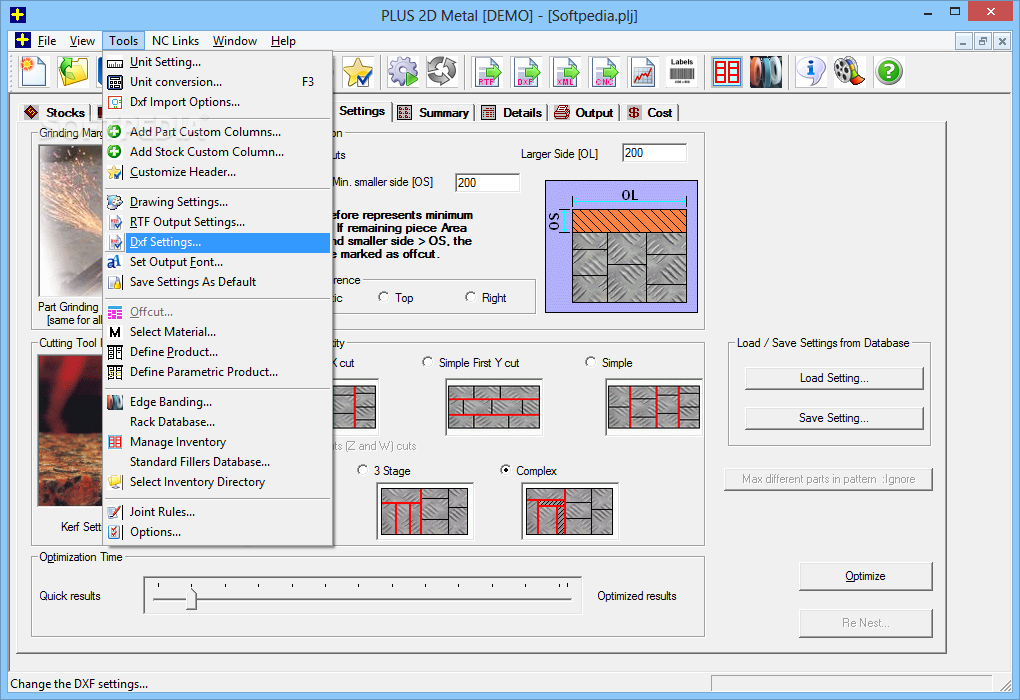Viewport: 1020px width, 700px height.
Task: Open Rack Database entry
Action: coord(217,422)
